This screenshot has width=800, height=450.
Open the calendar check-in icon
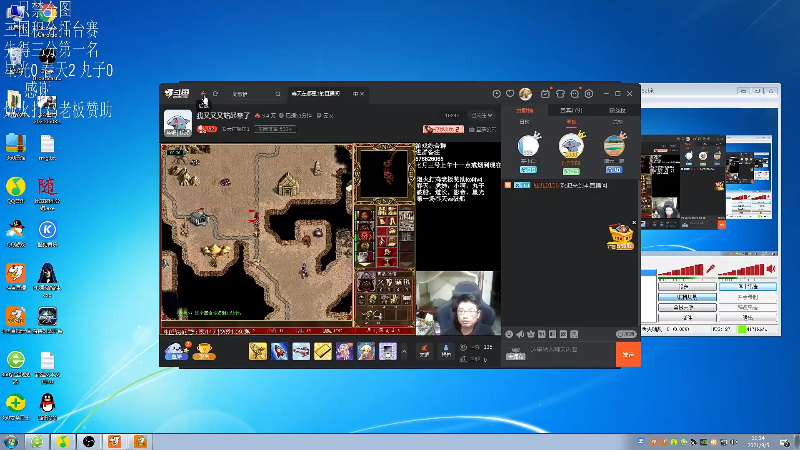545,94
